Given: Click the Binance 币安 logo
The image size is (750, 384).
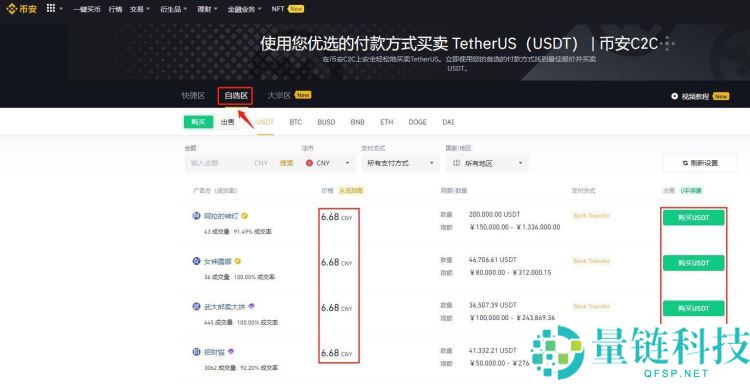Looking at the screenshot, I should (22, 9).
